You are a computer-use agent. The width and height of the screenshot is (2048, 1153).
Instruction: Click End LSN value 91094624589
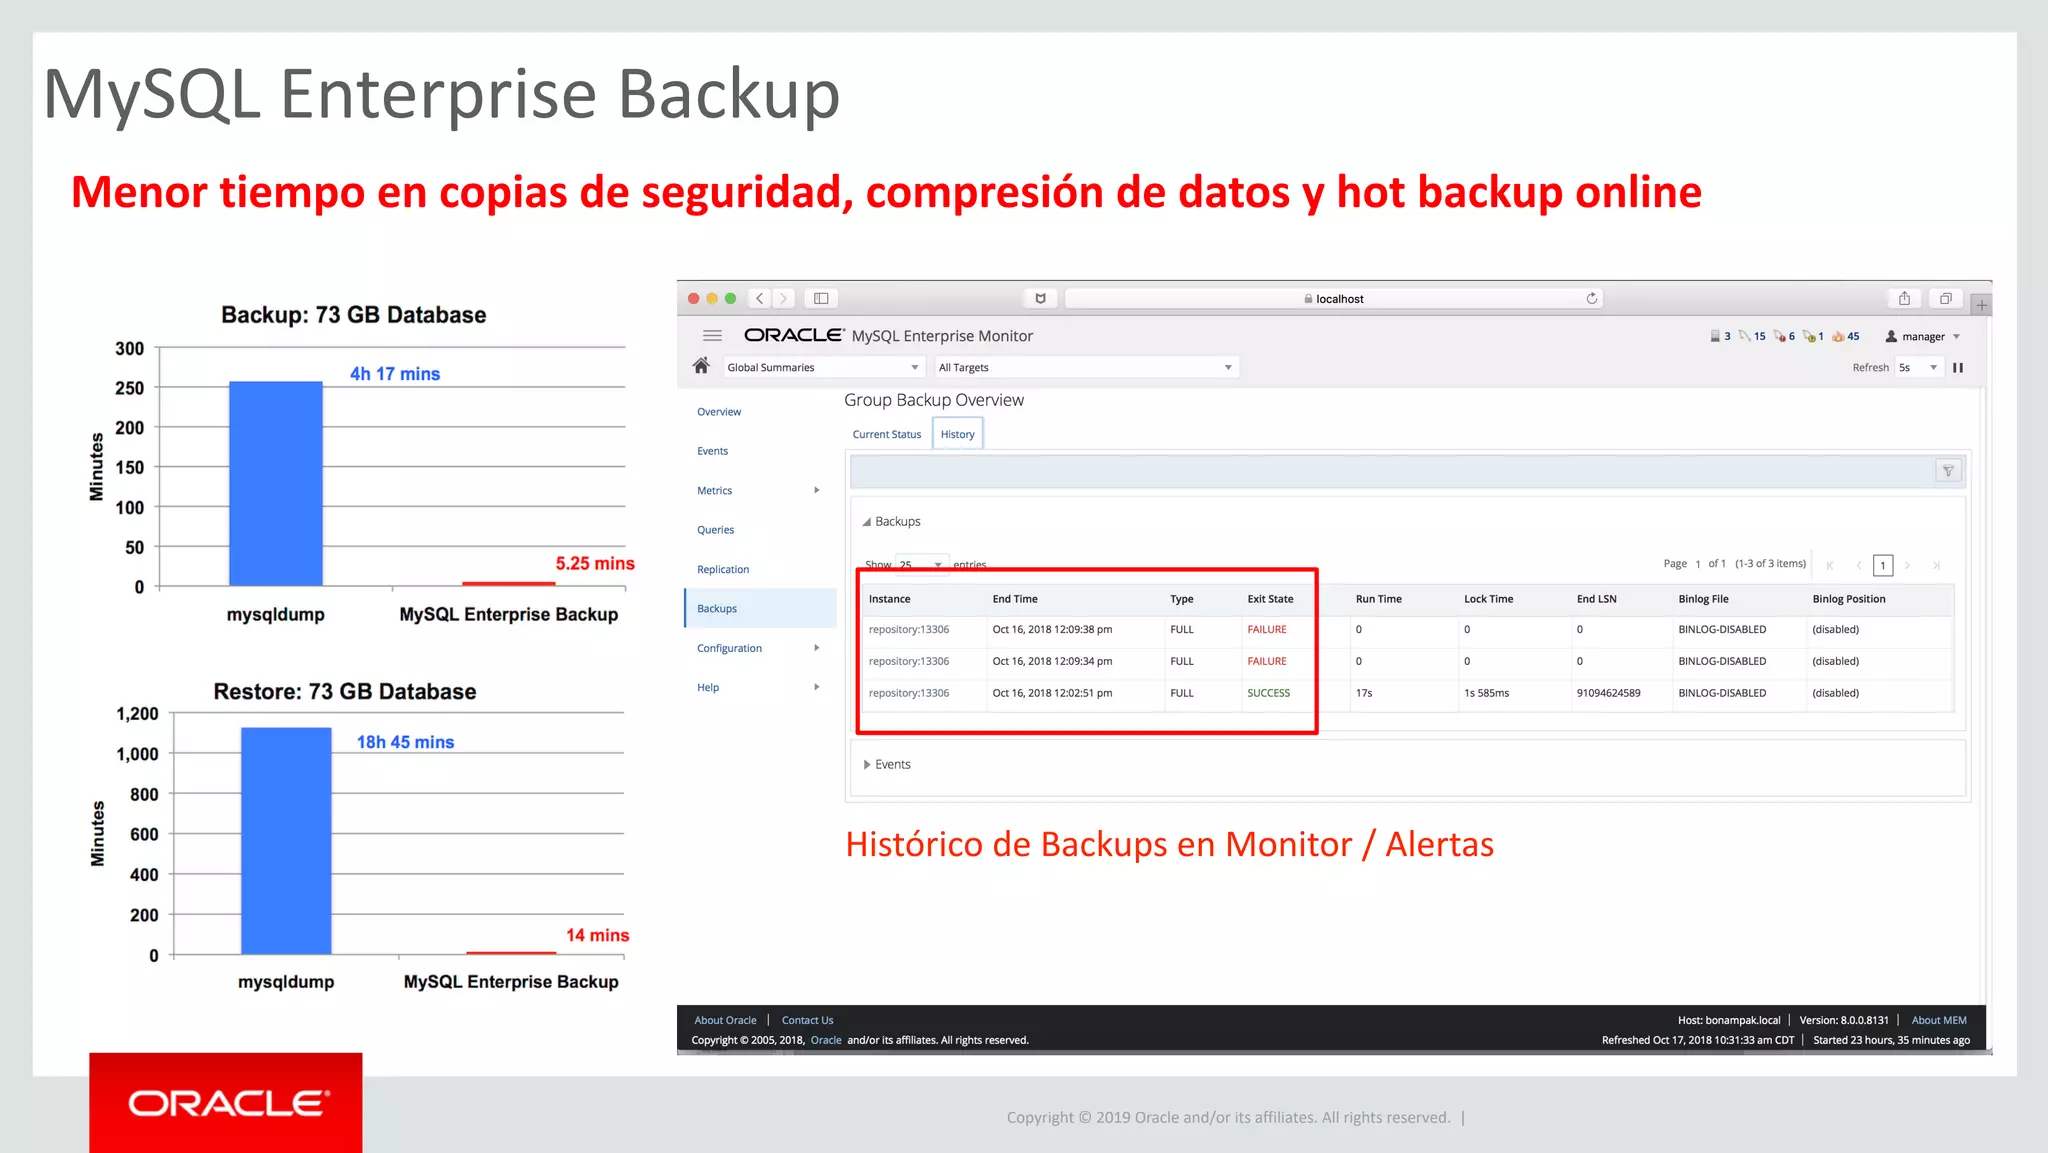pyautogui.click(x=1608, y=693)
